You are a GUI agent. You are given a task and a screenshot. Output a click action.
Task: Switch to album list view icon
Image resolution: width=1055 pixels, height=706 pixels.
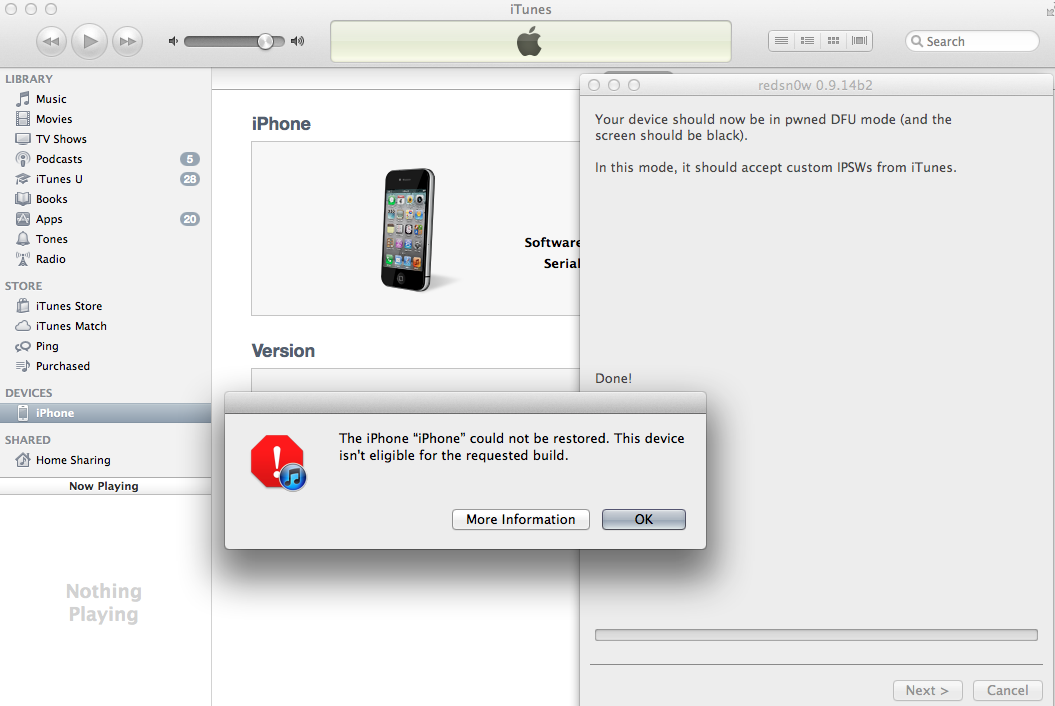tap(807, 41)
